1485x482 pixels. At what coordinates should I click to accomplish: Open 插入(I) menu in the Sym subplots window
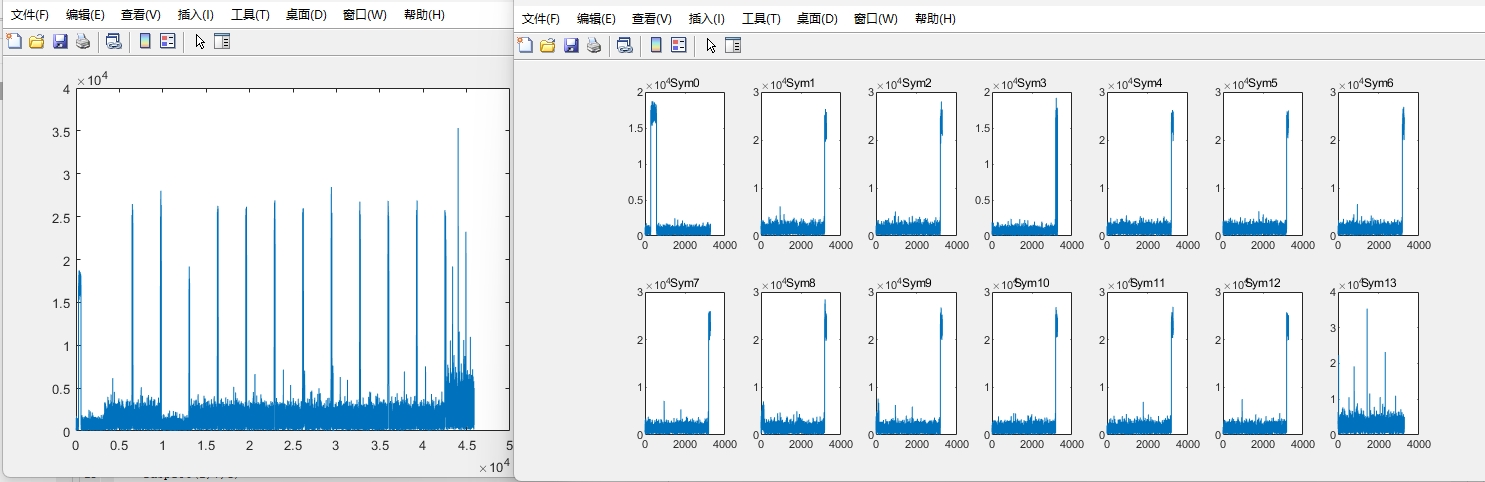click(x=706, y=19)
